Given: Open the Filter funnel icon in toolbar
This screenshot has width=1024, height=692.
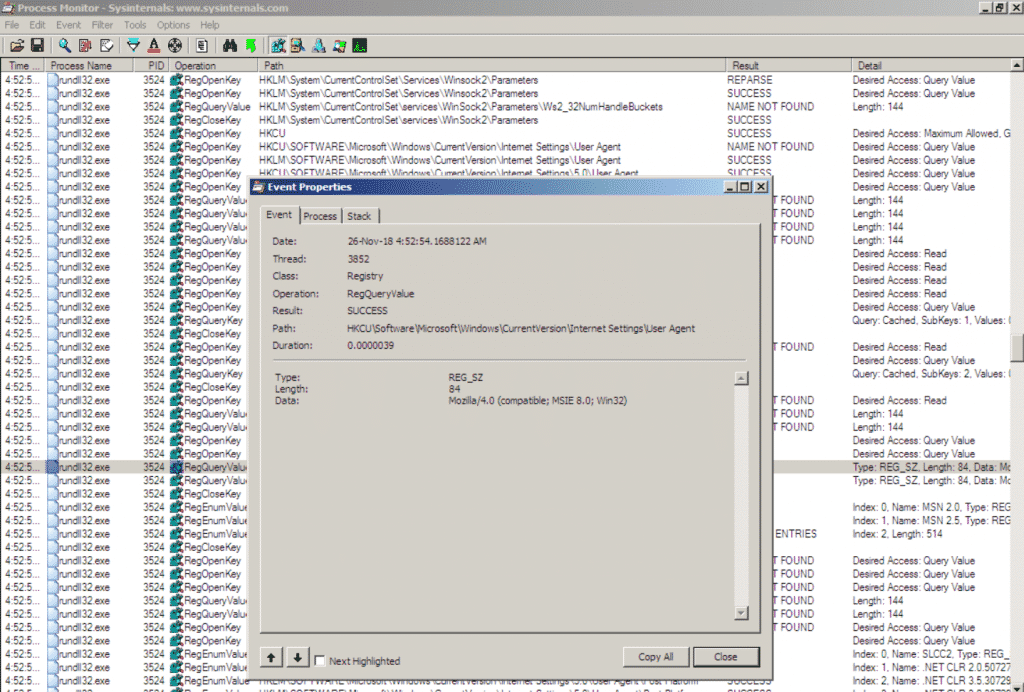Looking at the screenshot, I should coord(133,45).
